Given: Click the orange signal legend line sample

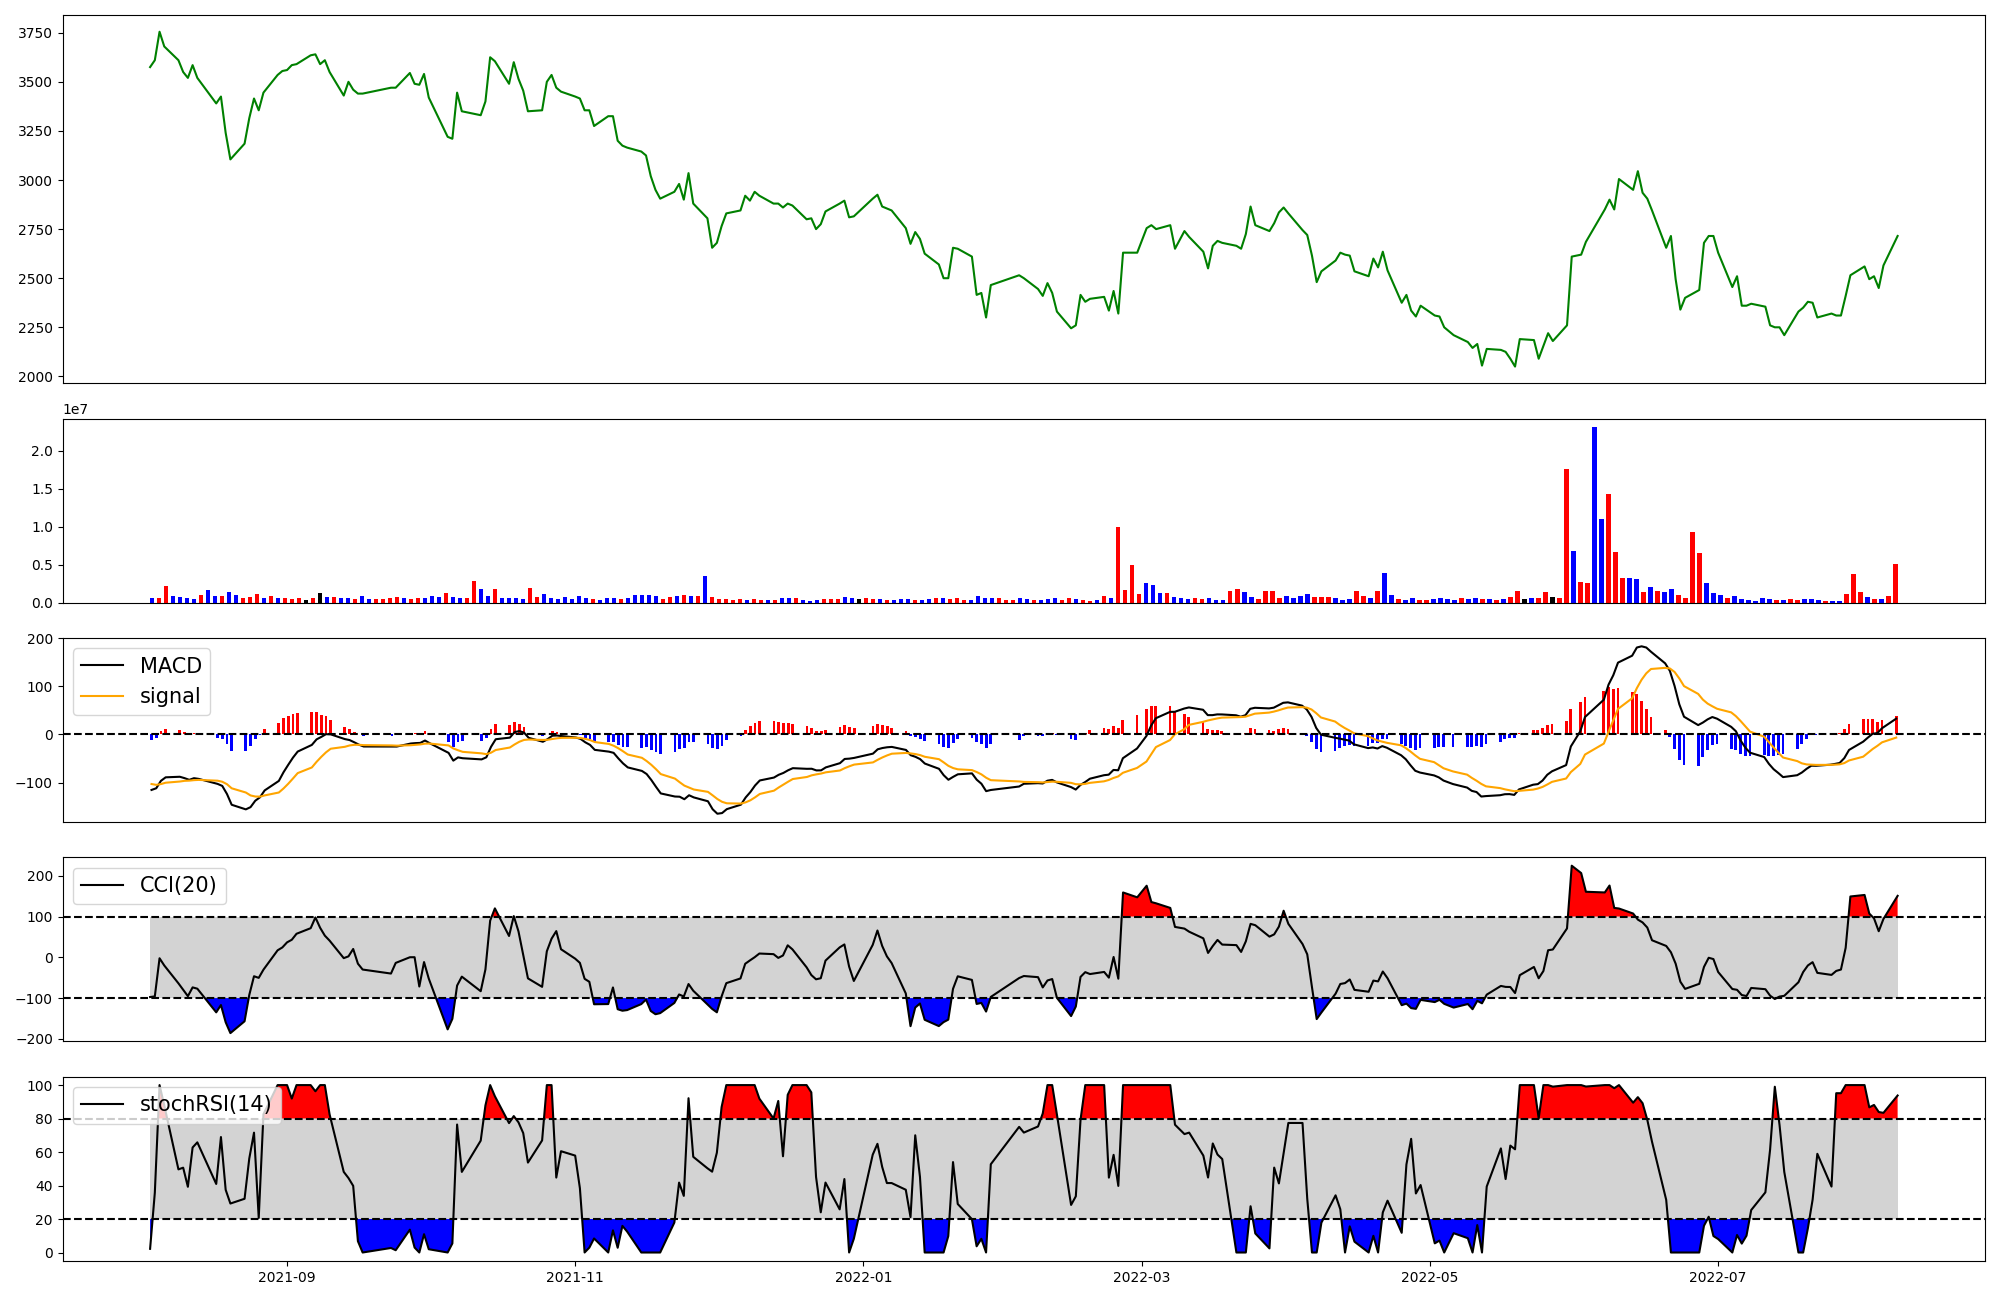Looking at the screenshot, I should point(102,696).
